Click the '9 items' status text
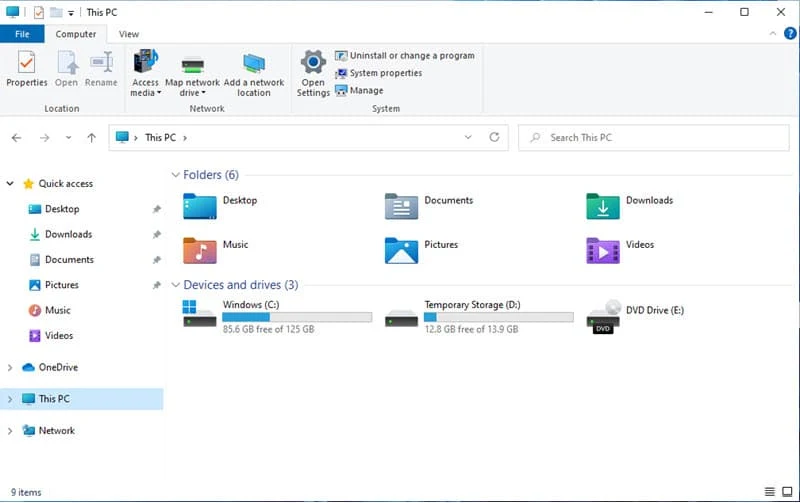Image resolution: width=800 pixels, height=503 pixels. coord(26,492)
